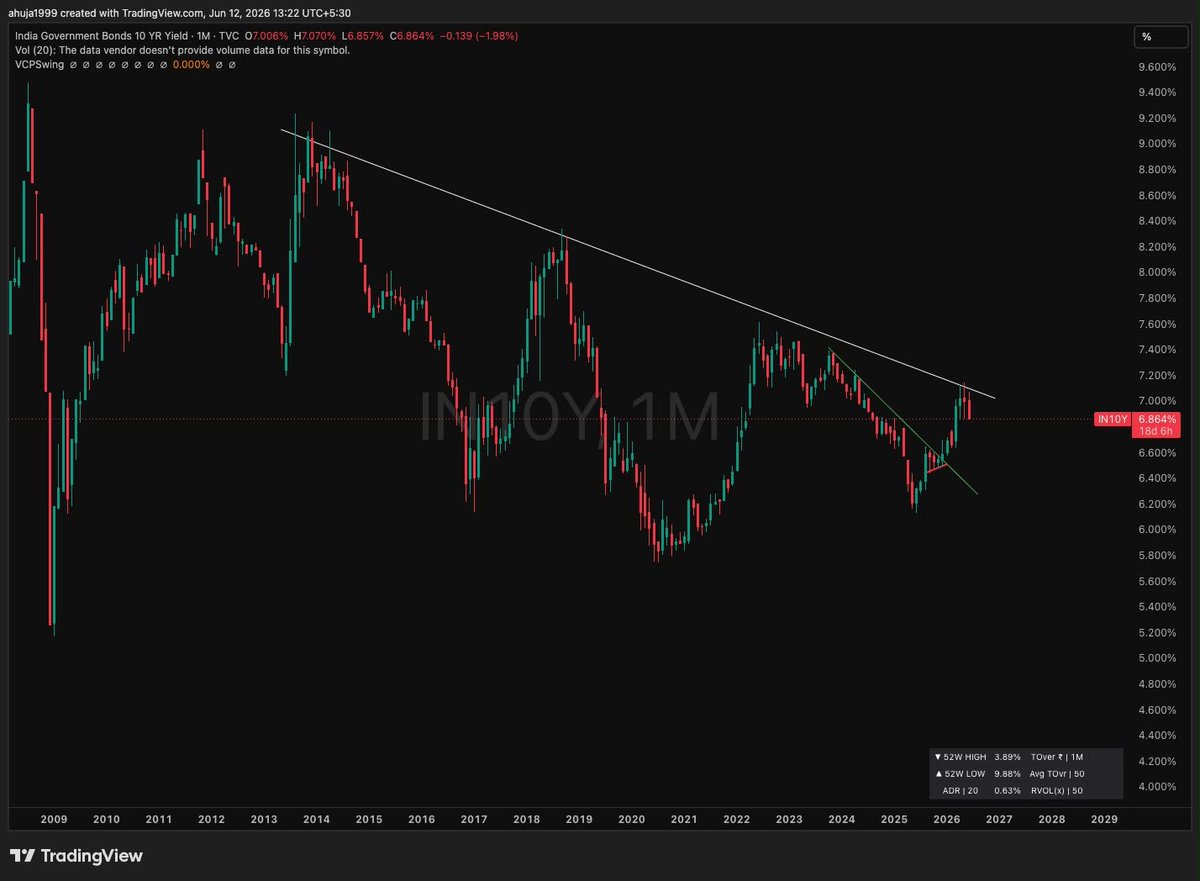Click the 7.200% price axis label
Viewport: 1200px width, 881px height.
point(1157,376)
